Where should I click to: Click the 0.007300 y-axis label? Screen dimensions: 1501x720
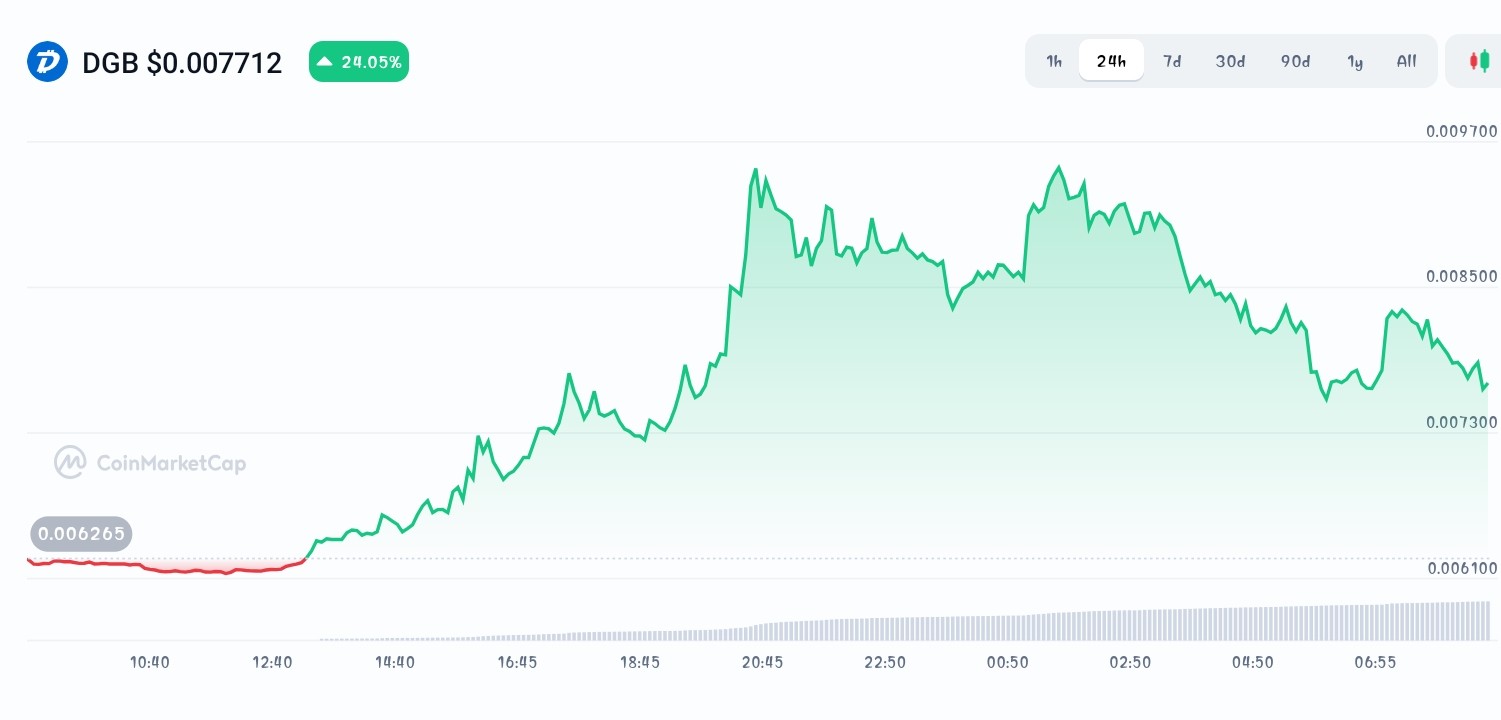[x=1462, y=422]
